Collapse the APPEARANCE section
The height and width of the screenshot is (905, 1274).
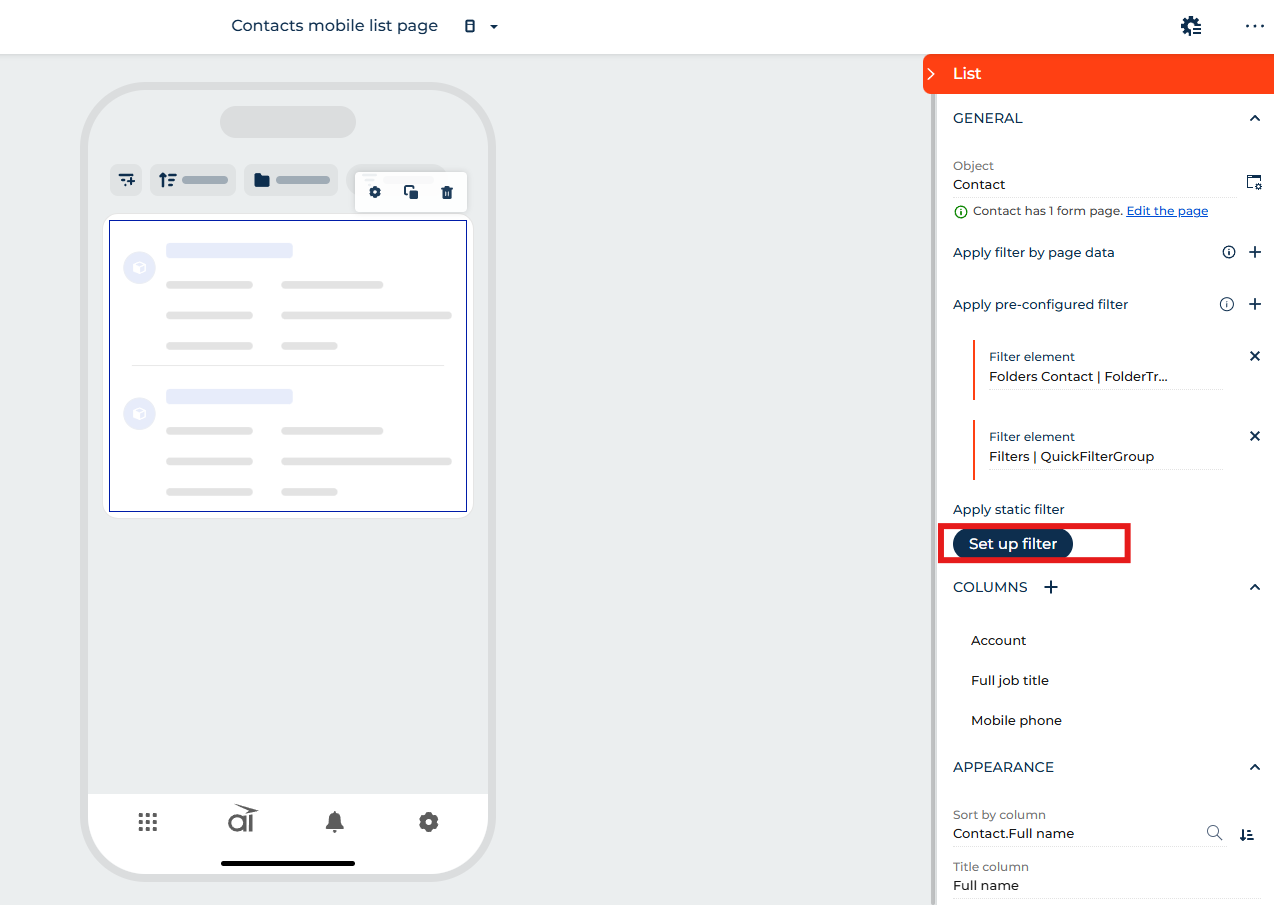click(x=1255, y=767)
